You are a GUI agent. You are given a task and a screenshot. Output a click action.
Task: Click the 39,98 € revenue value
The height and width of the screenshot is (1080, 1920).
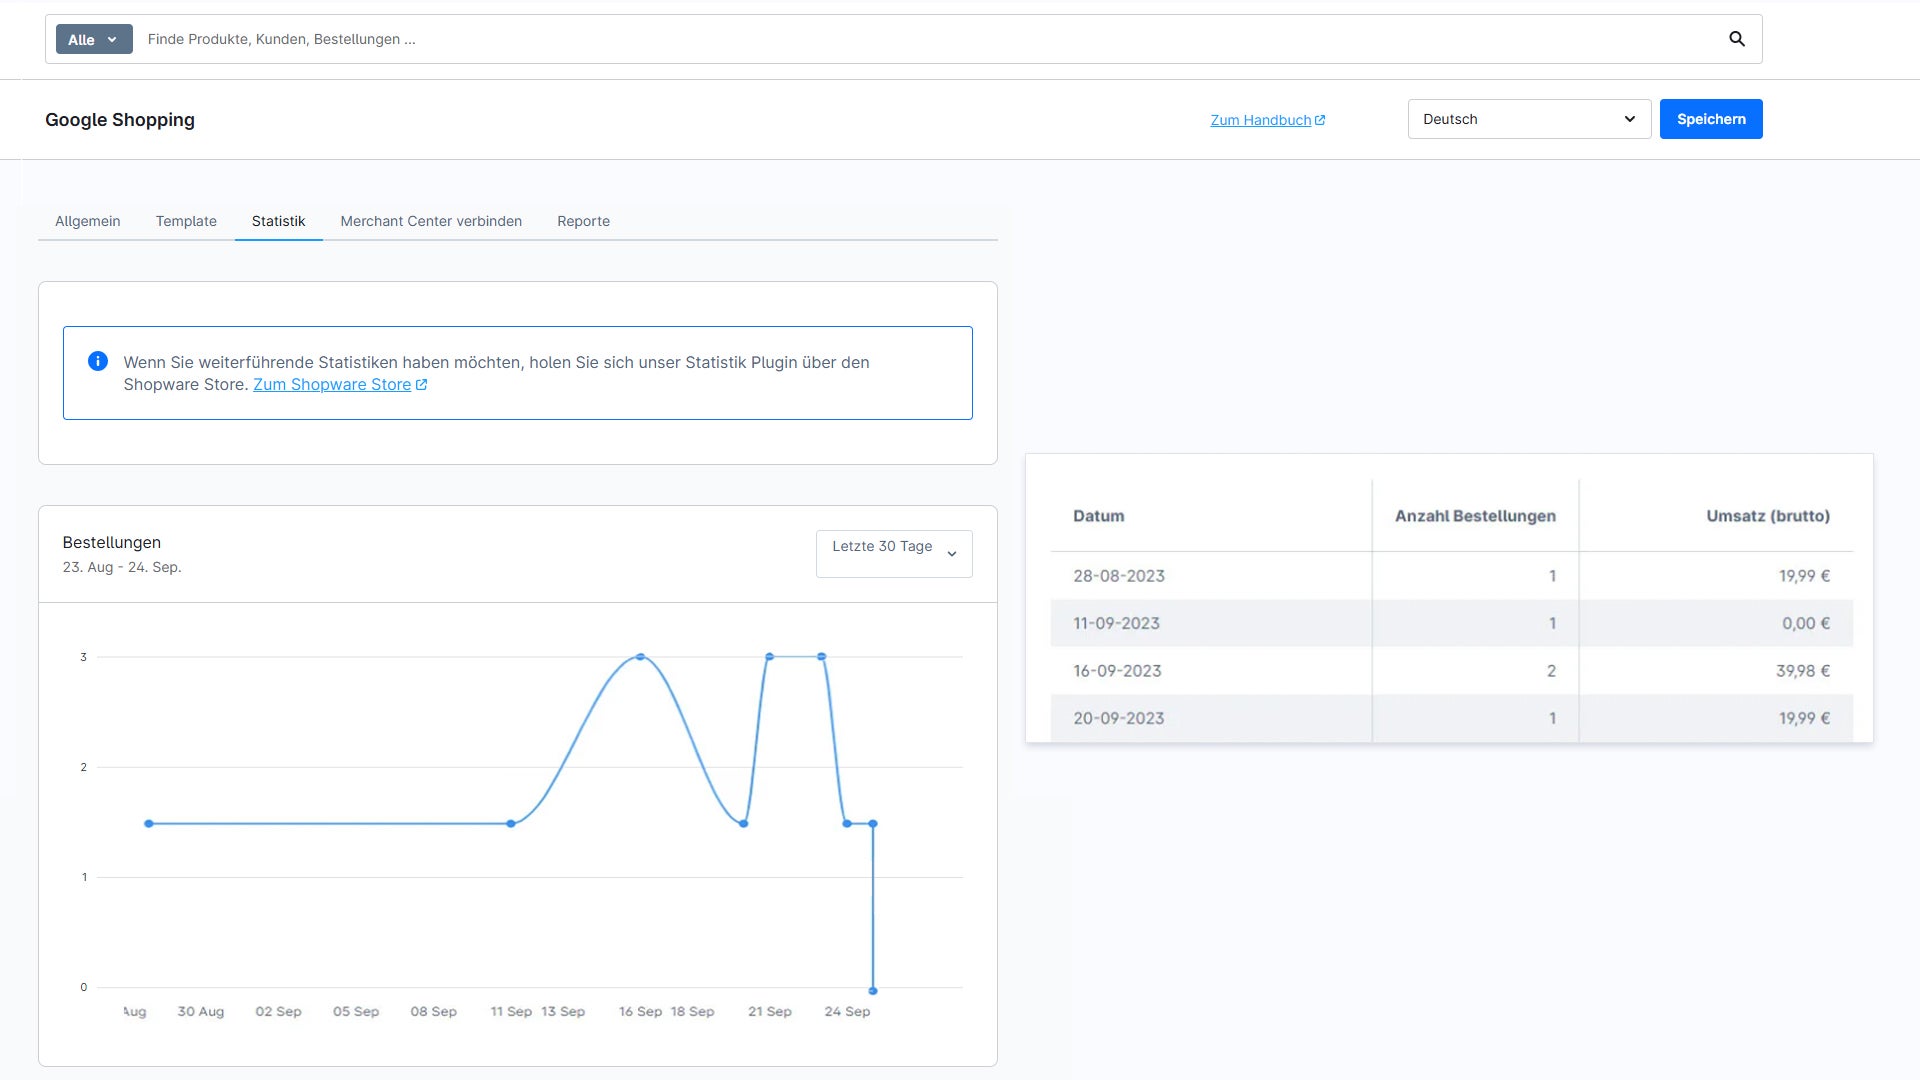click(1803, 671)
